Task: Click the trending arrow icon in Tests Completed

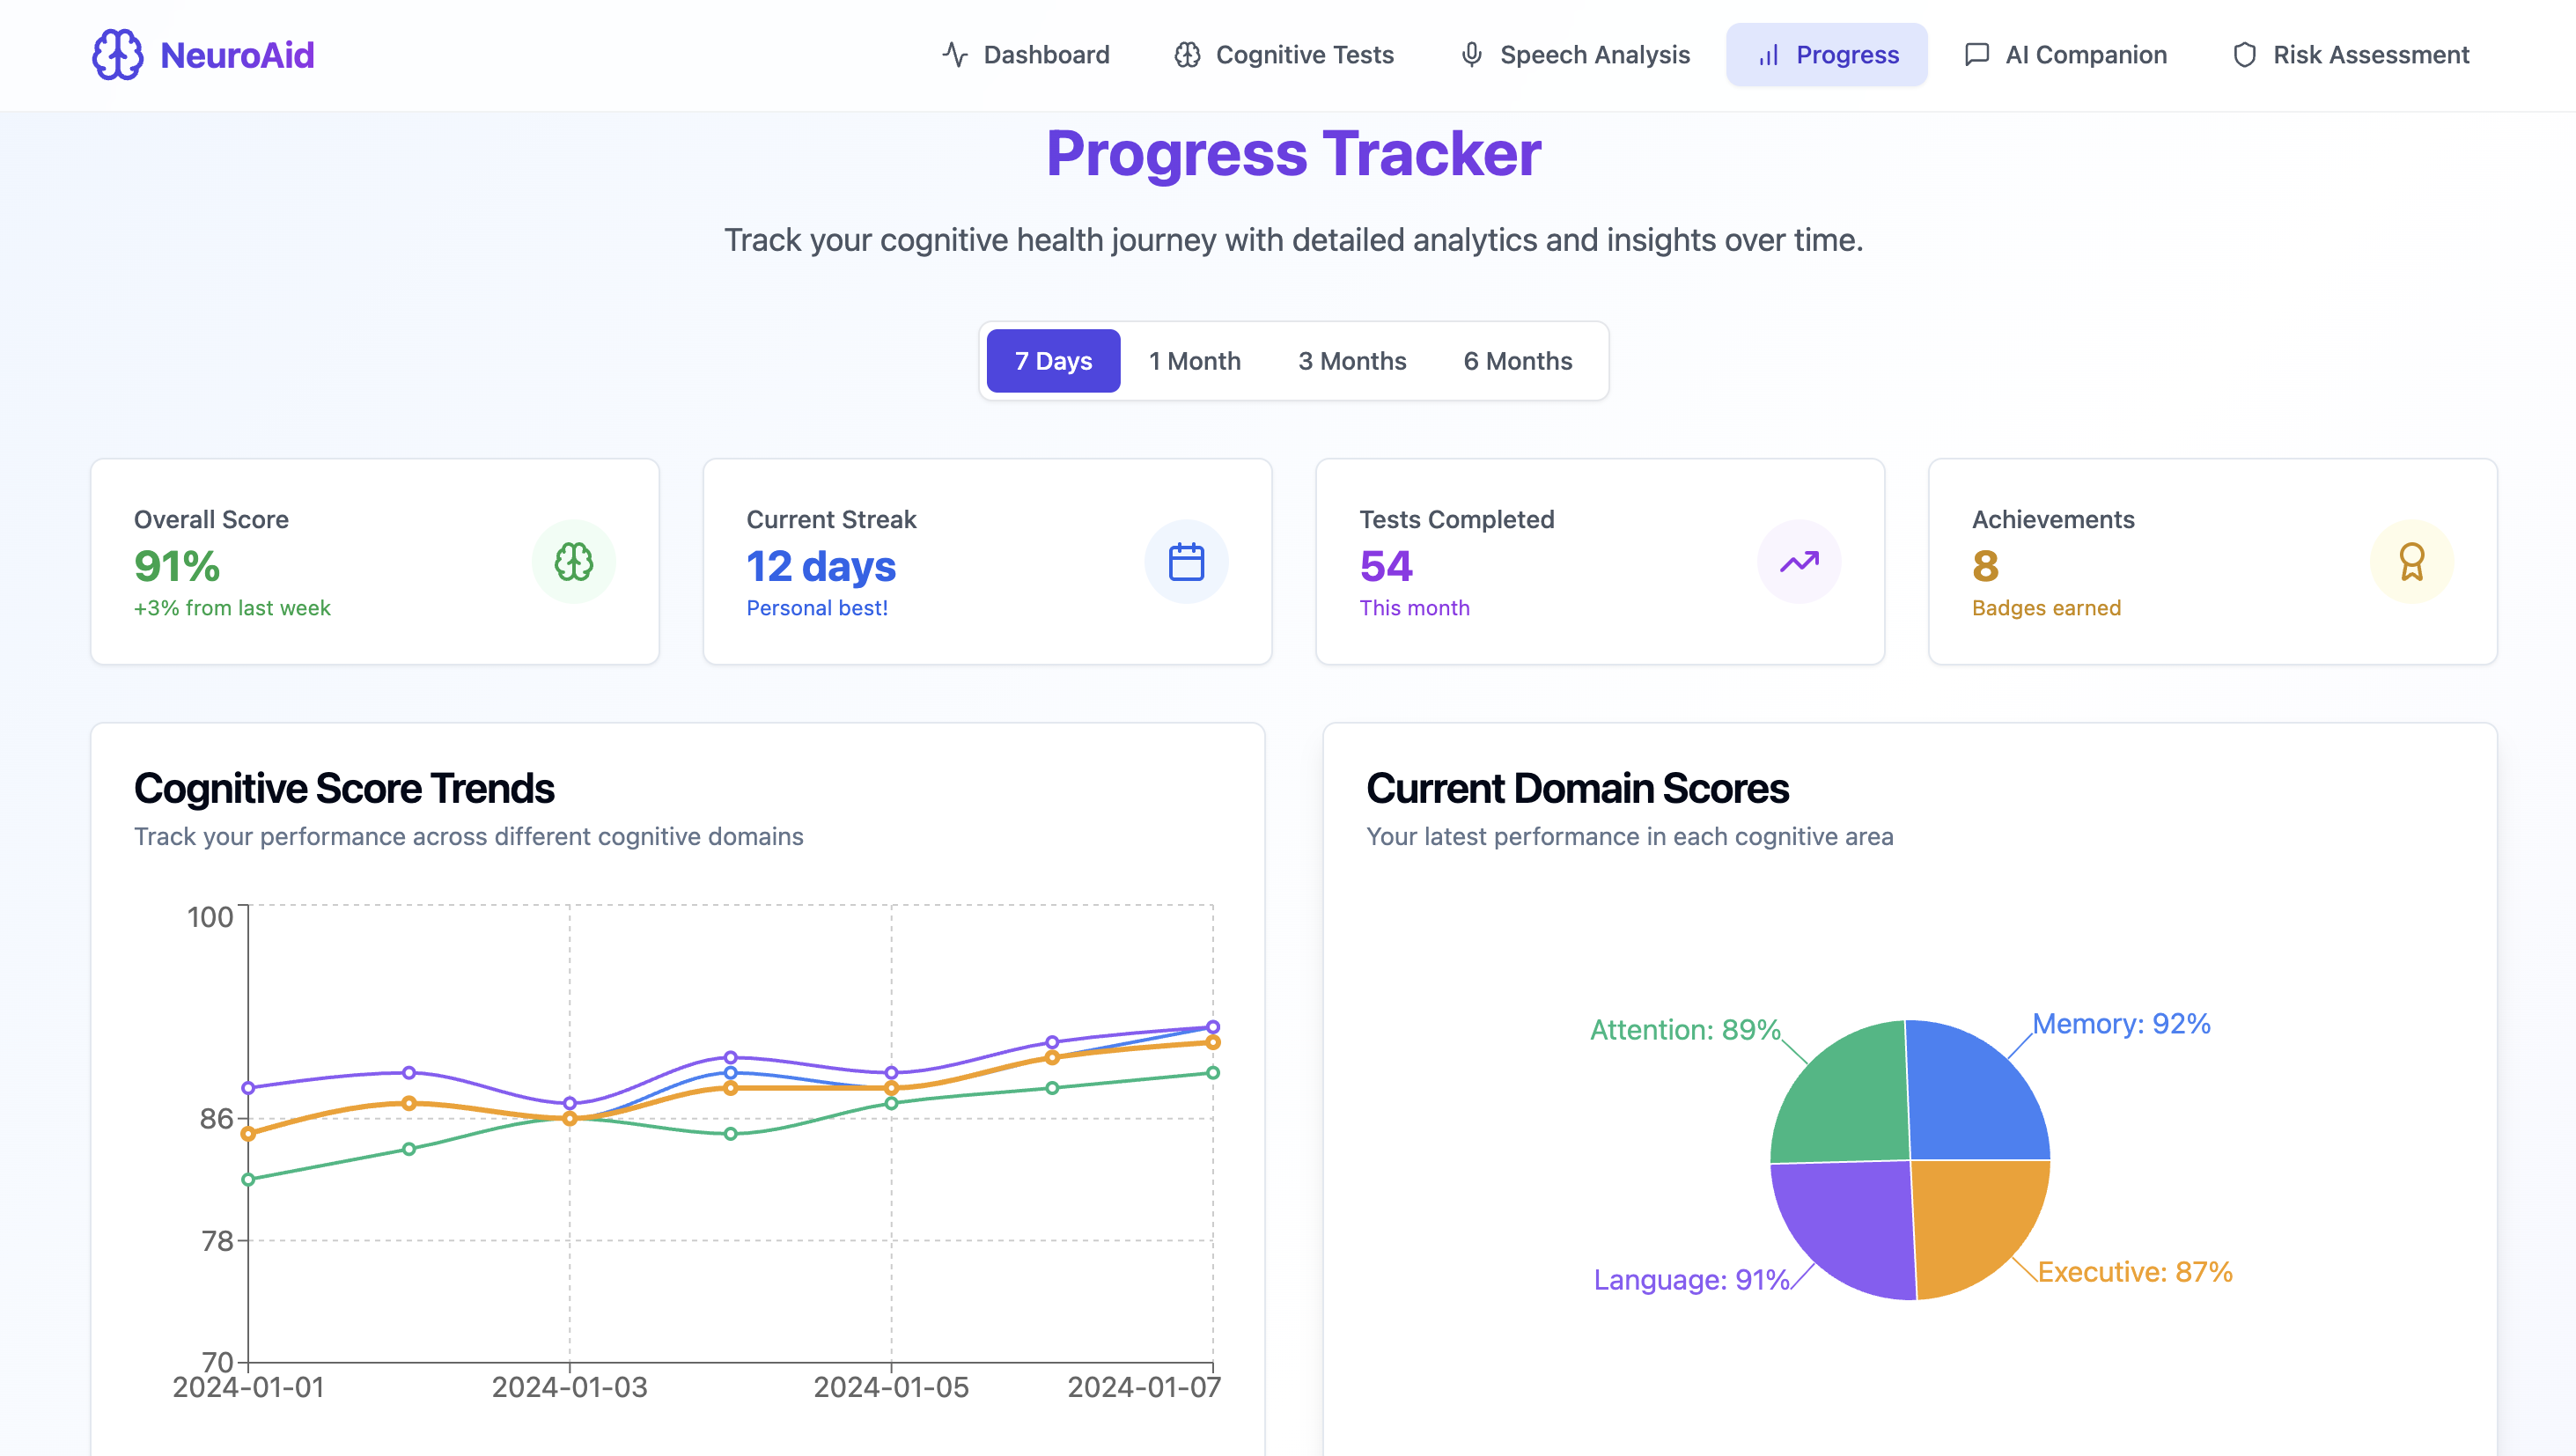Action: click(x=1798, y=562)
